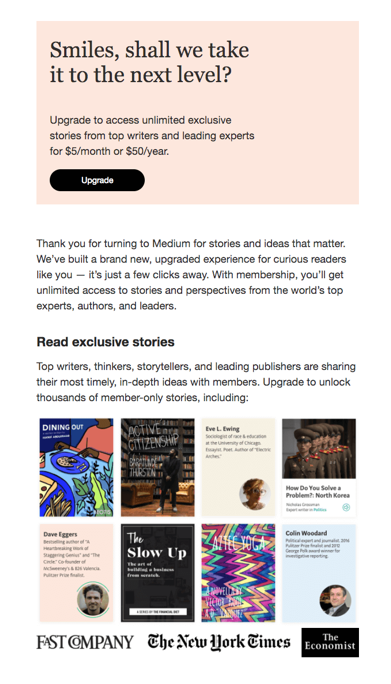
Task: Click Colin Woodard's round profile picture
Action: click(335, 600)
